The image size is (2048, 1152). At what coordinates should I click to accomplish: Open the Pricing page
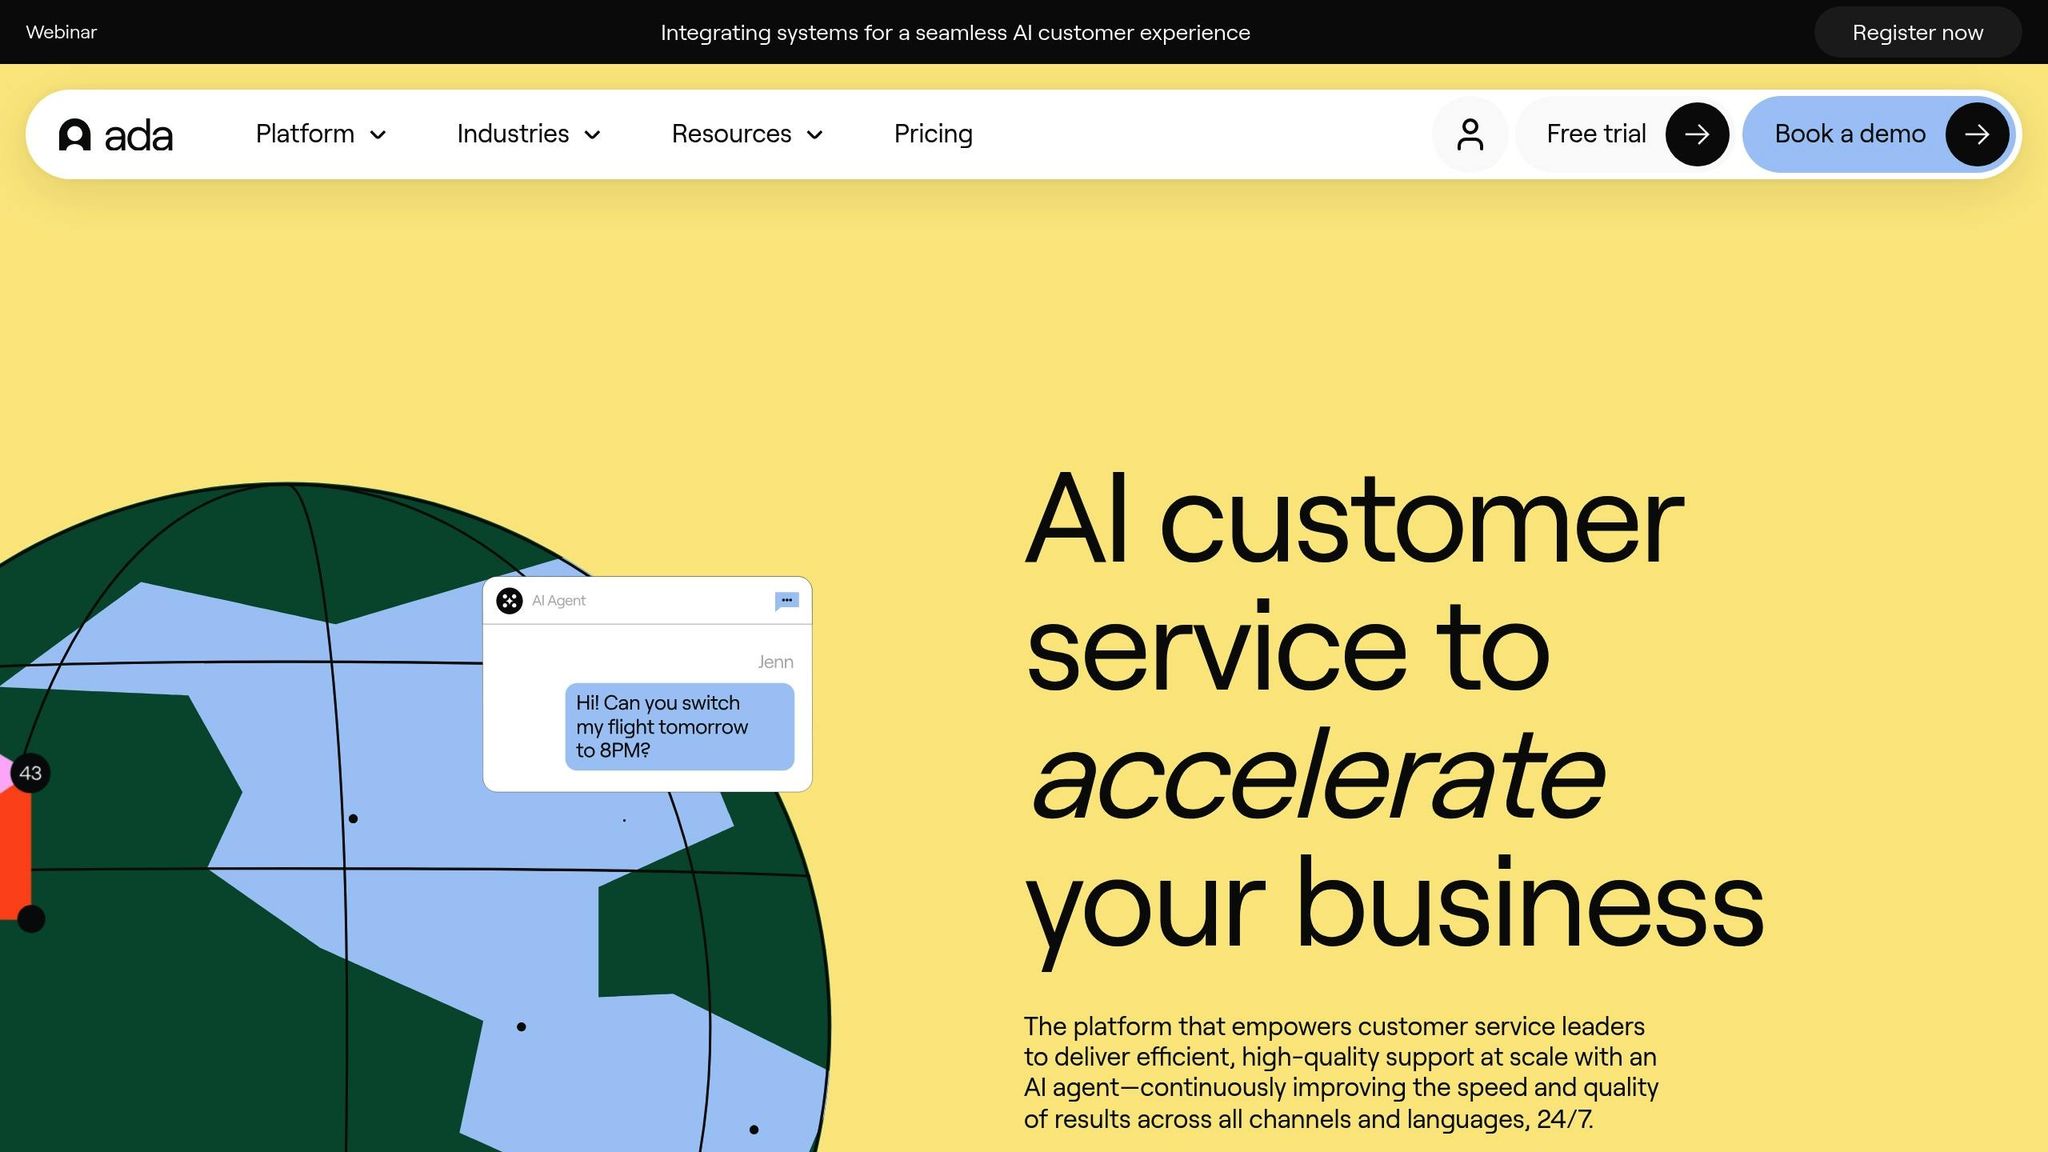click(x=932, y=134)
